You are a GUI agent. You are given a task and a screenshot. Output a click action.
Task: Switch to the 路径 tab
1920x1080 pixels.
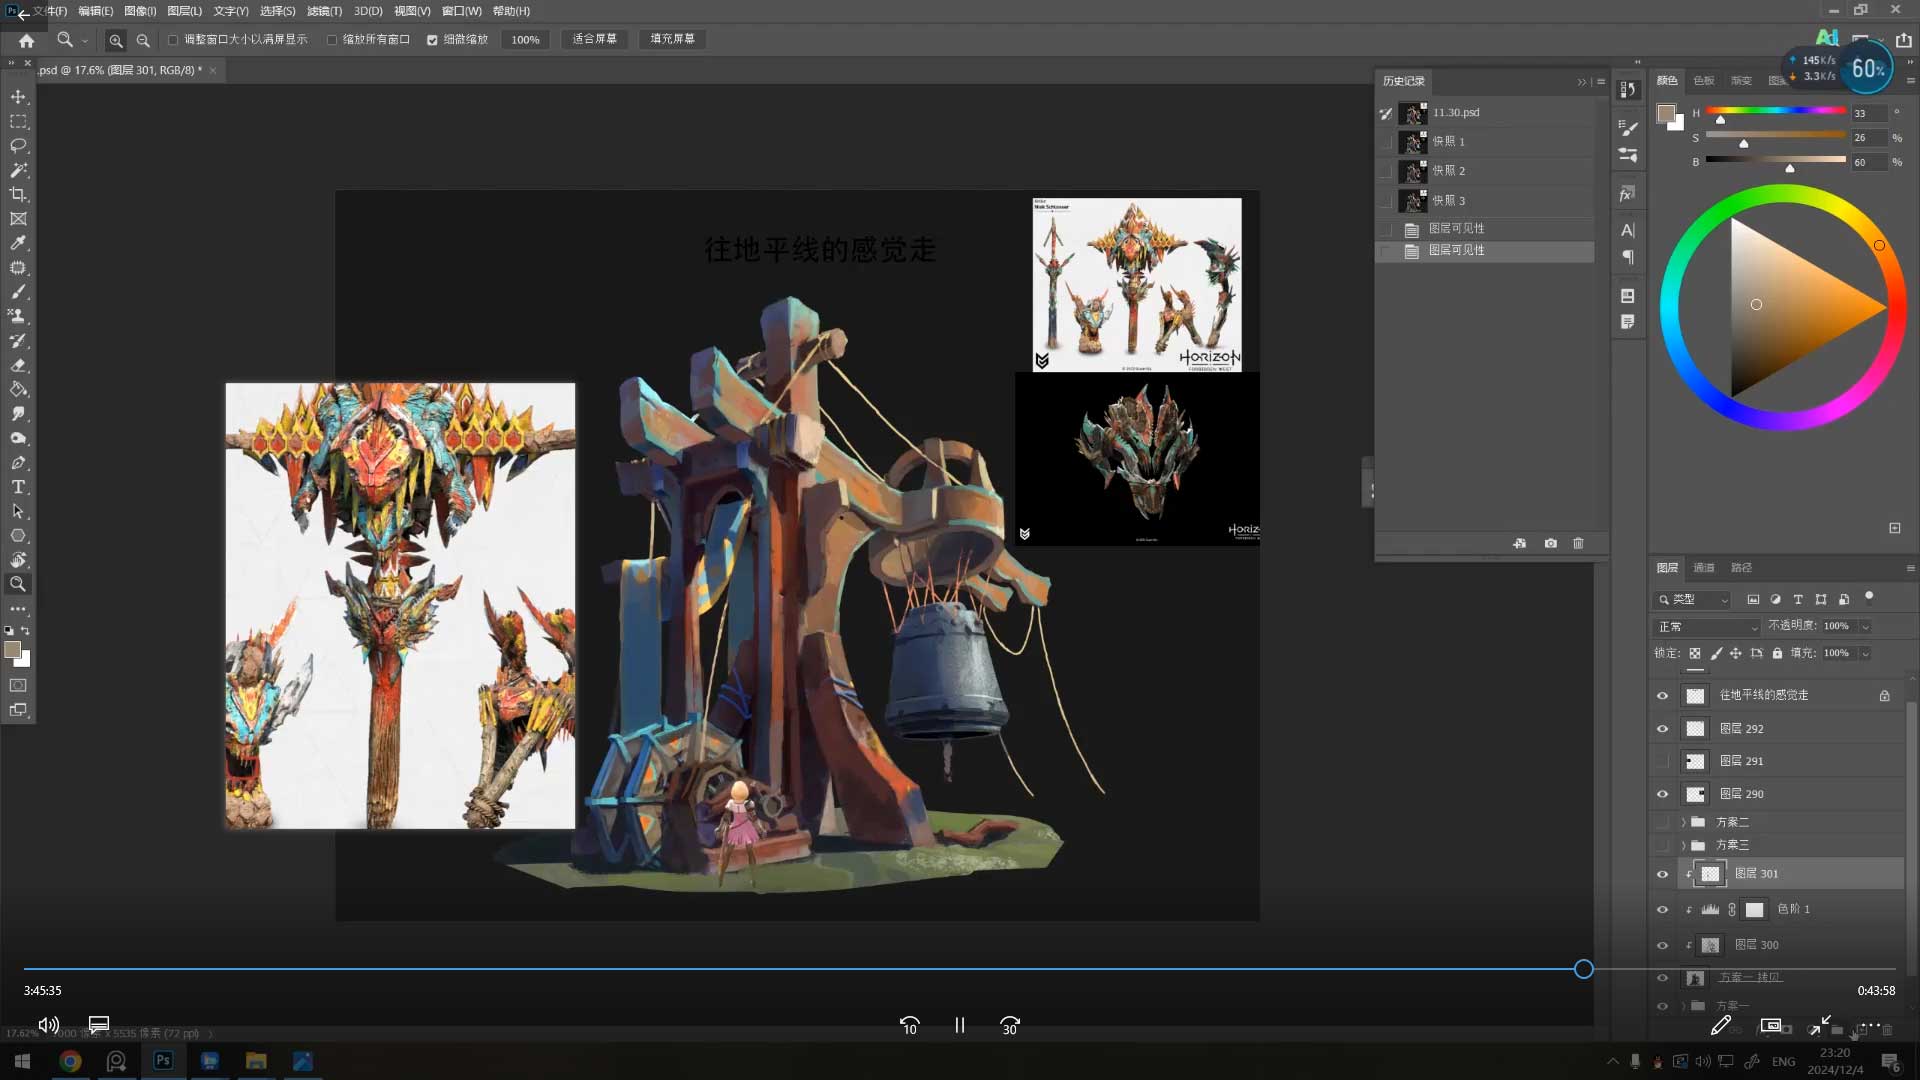point(1741,568)
